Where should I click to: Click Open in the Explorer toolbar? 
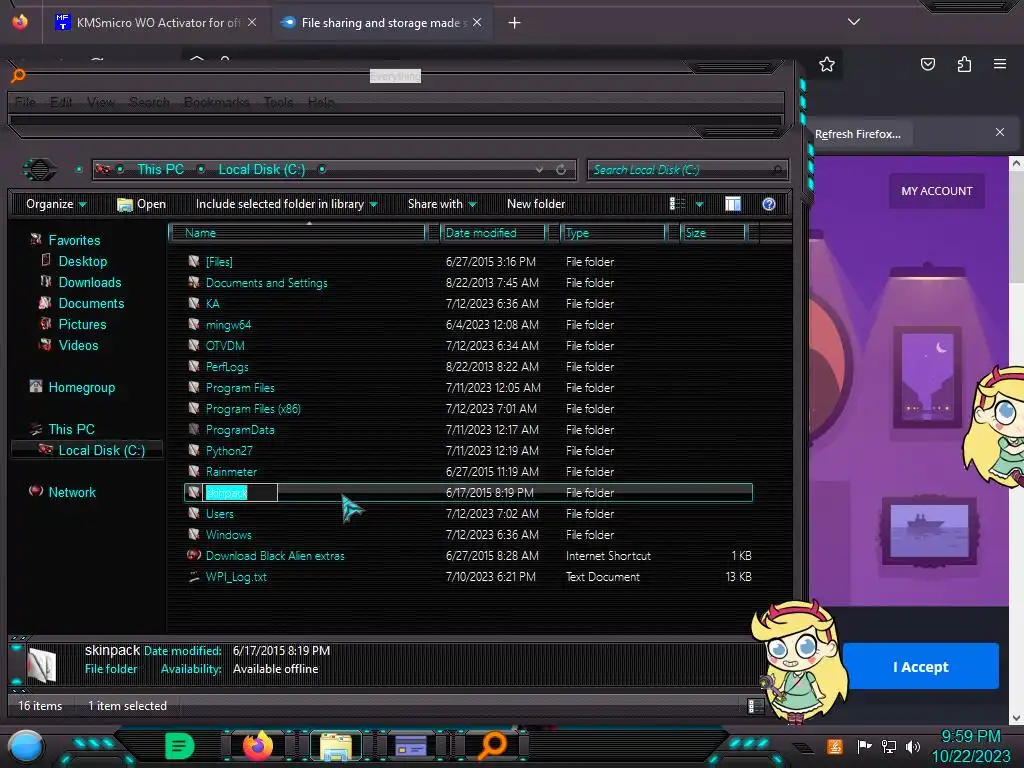tap(141, 204)
